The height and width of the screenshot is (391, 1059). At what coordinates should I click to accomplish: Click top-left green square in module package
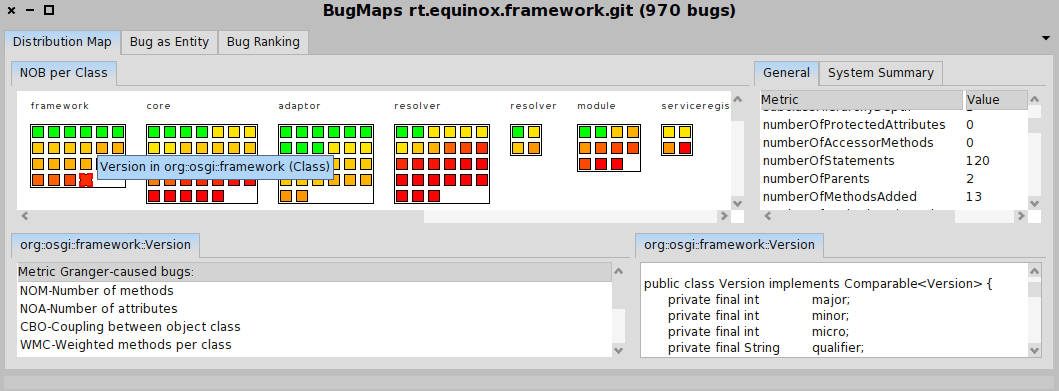585,132
